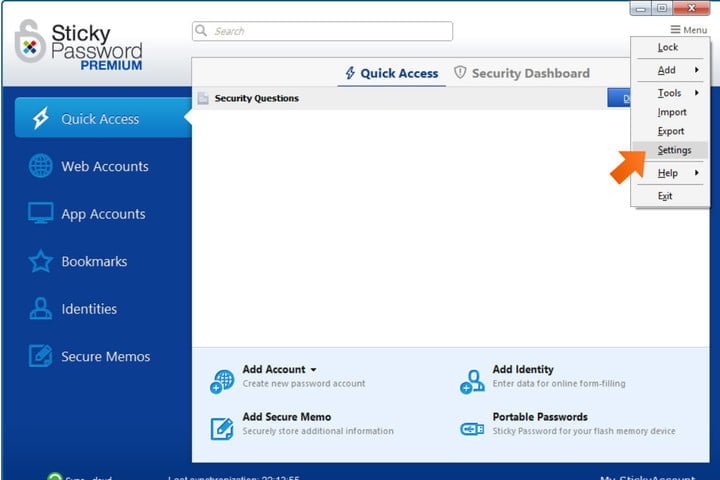Select the Security Questions row
Viewport: 720px width, 480px height.
tap(399, 98)
